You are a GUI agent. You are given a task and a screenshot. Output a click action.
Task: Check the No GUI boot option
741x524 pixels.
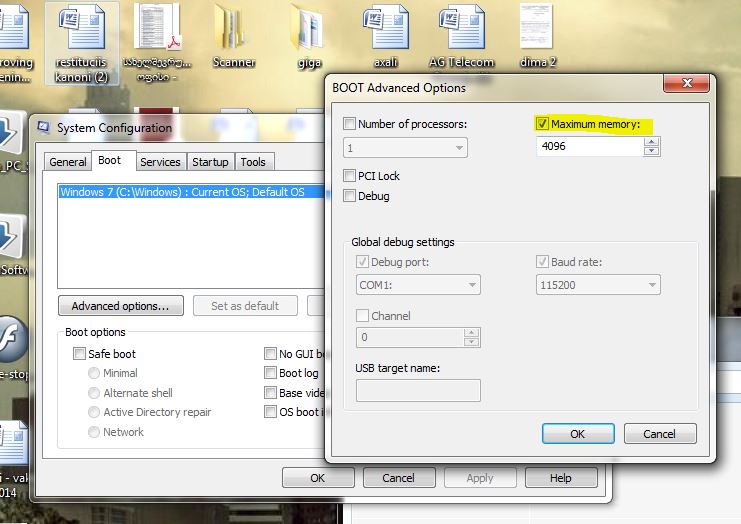coord(270,353)
